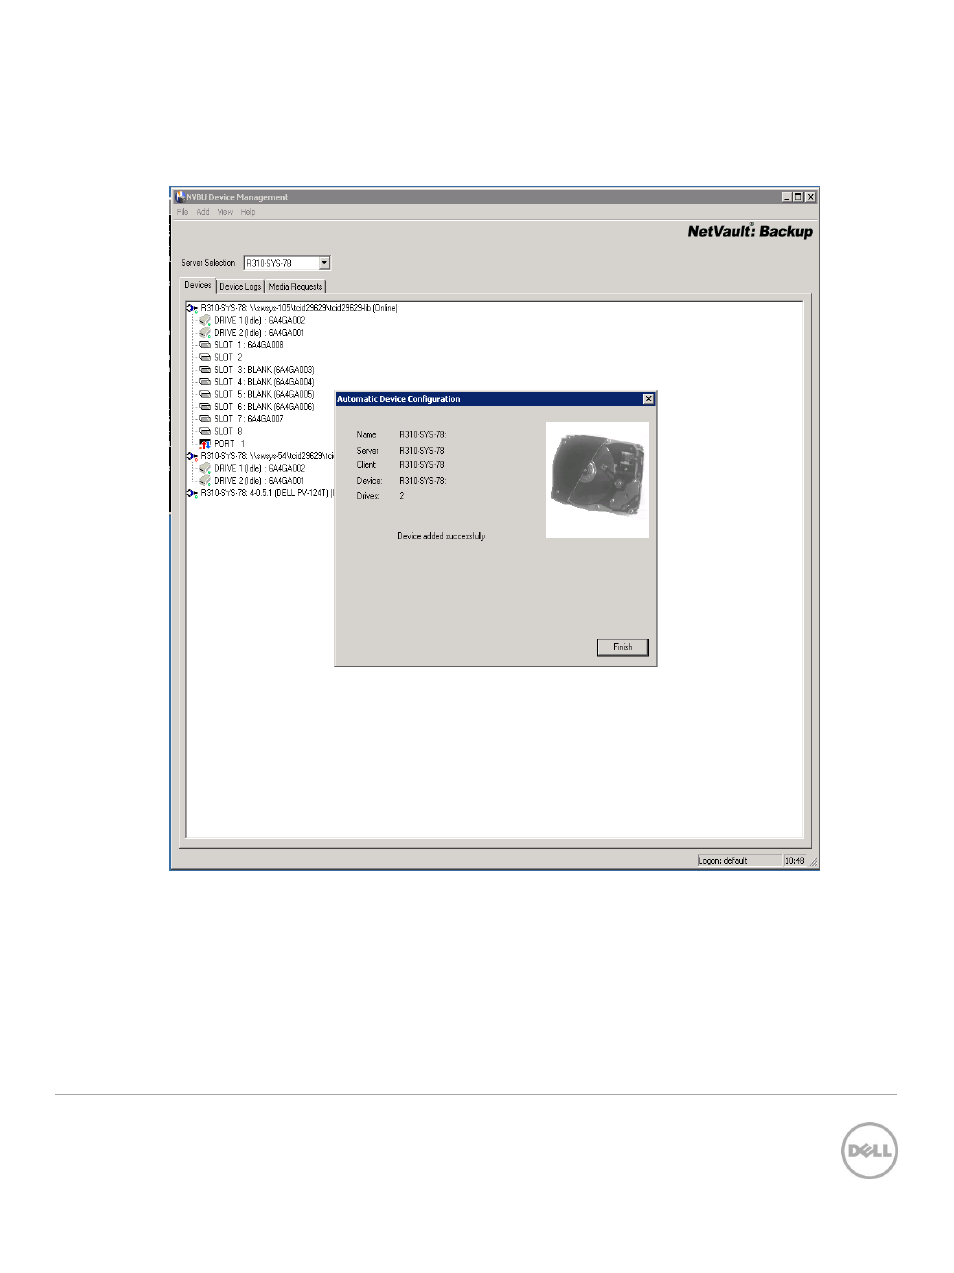Switch to the Devices tab
The height and width of the screenshot is (1273, 954).
click(198, 285)
